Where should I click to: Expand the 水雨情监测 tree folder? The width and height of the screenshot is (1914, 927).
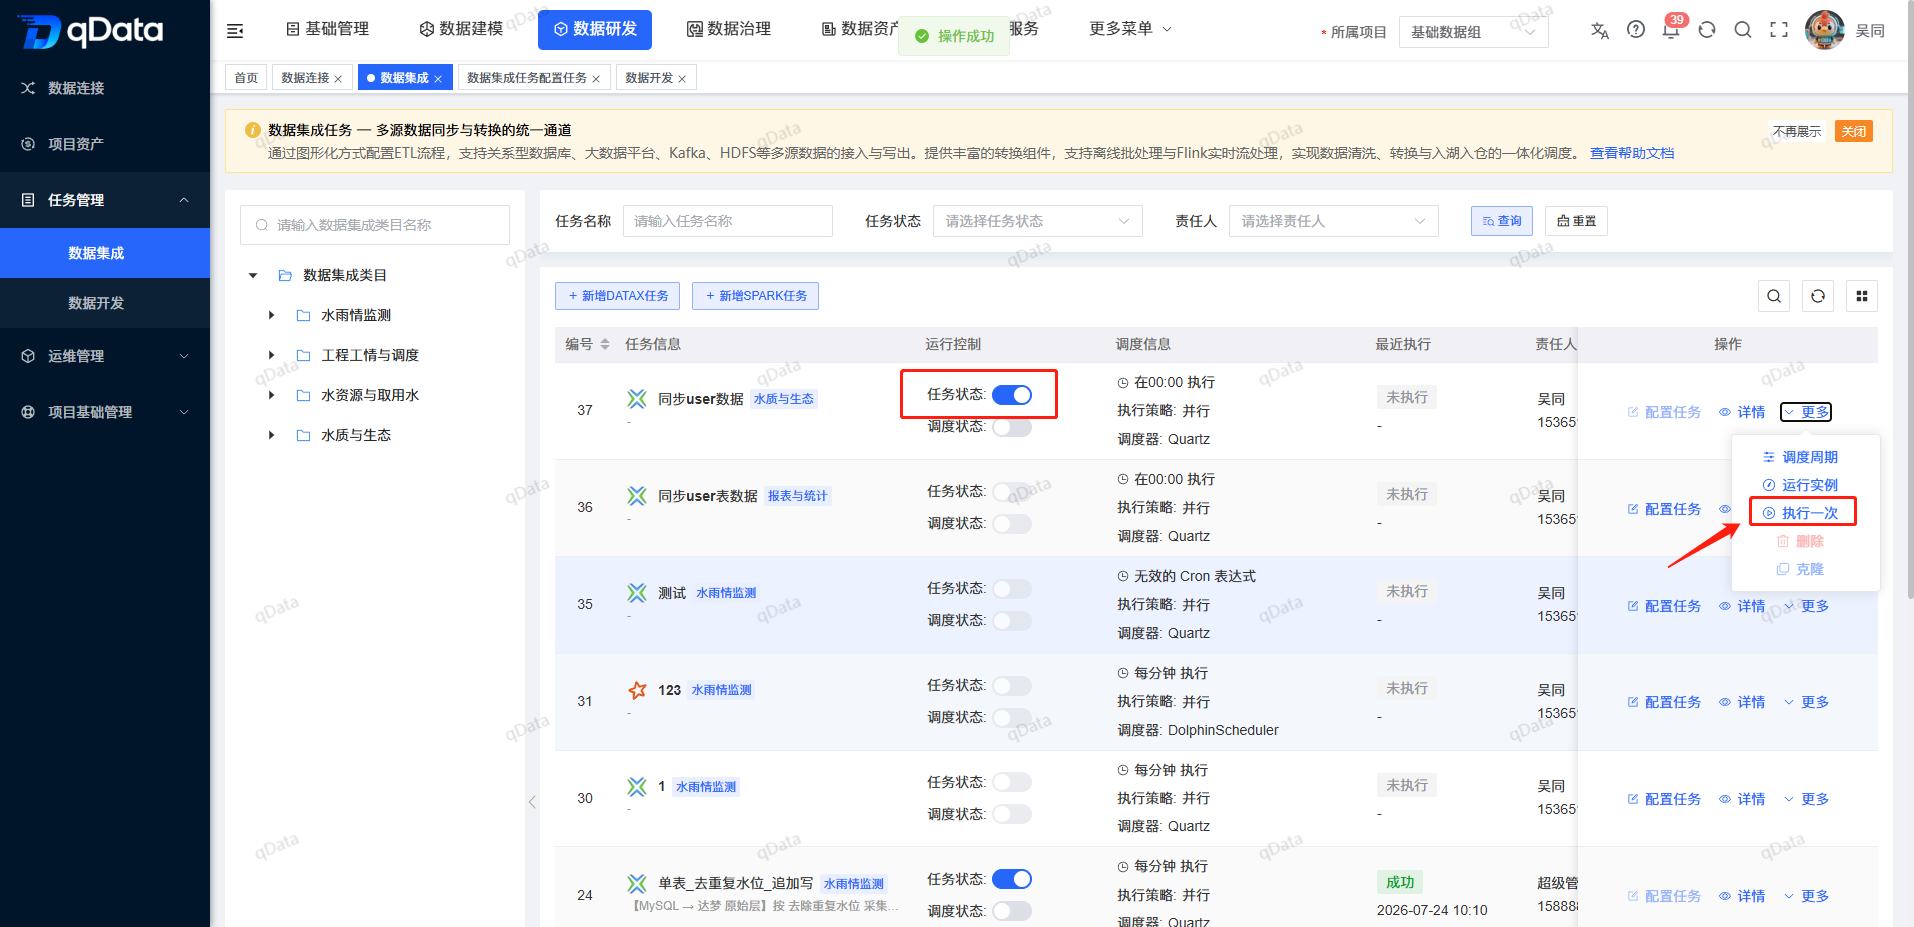(x=271, y=315)
